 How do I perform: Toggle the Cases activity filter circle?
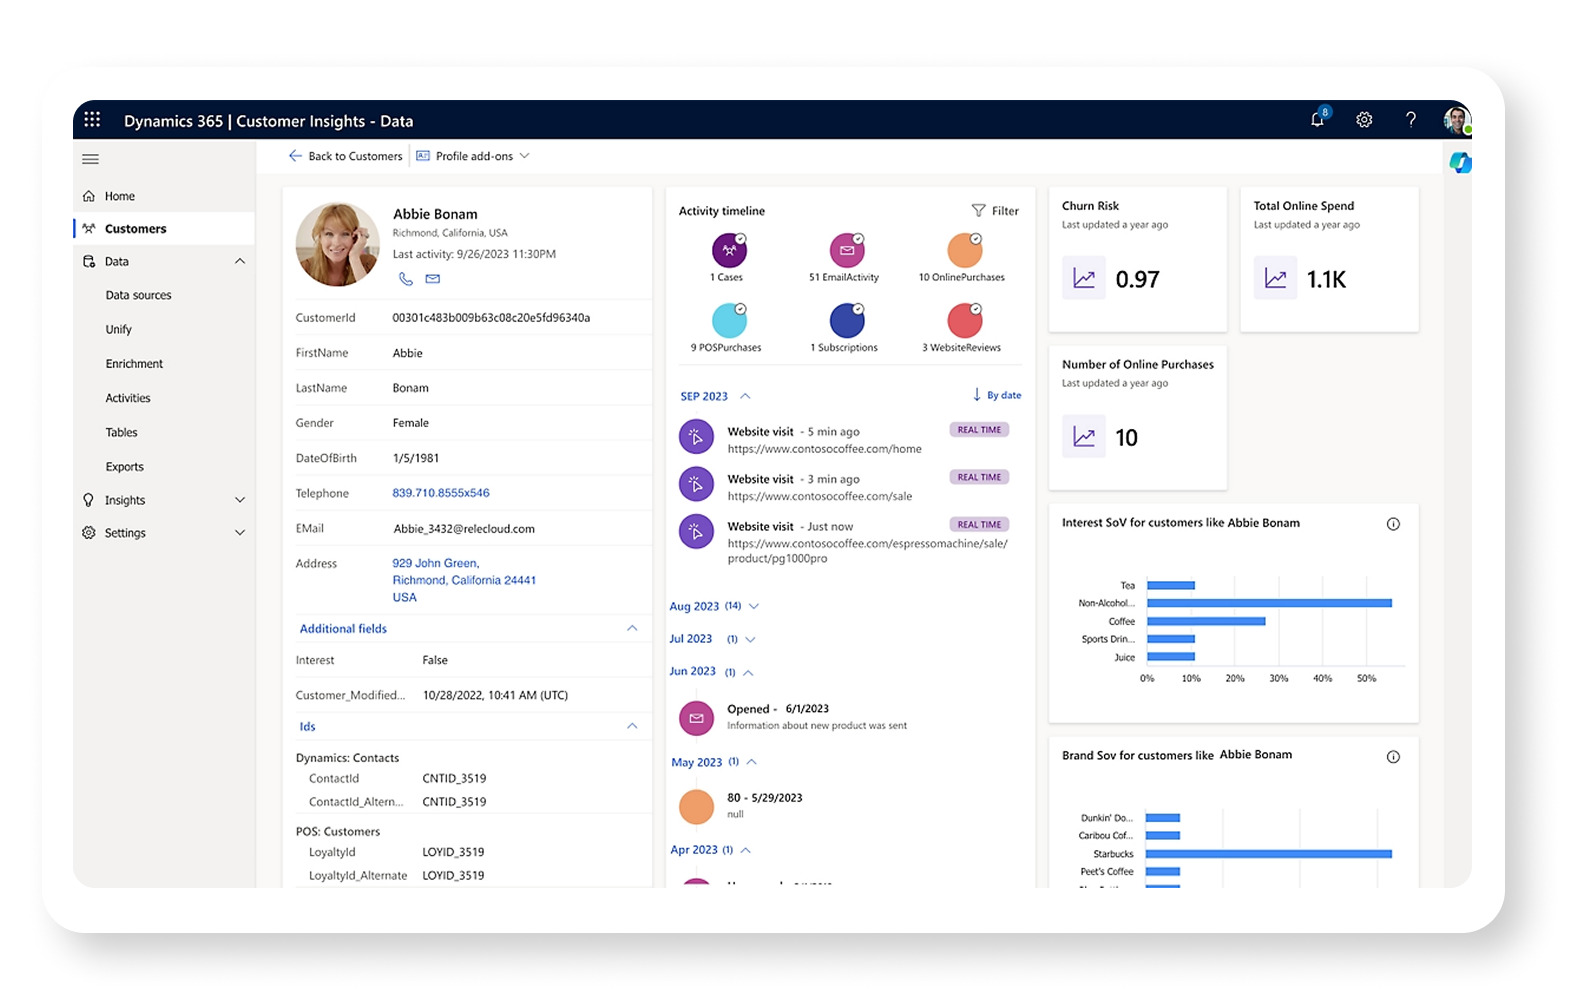coord(729,250)
